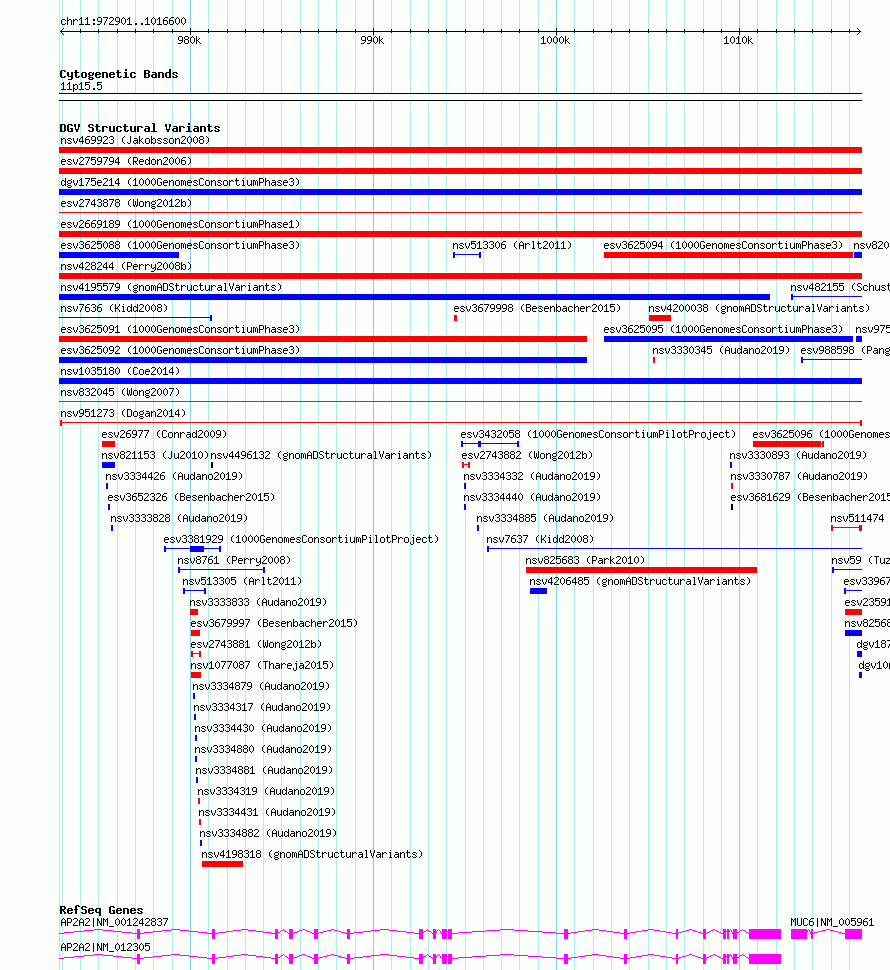This screenshot has height=970, width=890.
Task: Click nsv3334430 (Audano2019) label
Action: 263,729
